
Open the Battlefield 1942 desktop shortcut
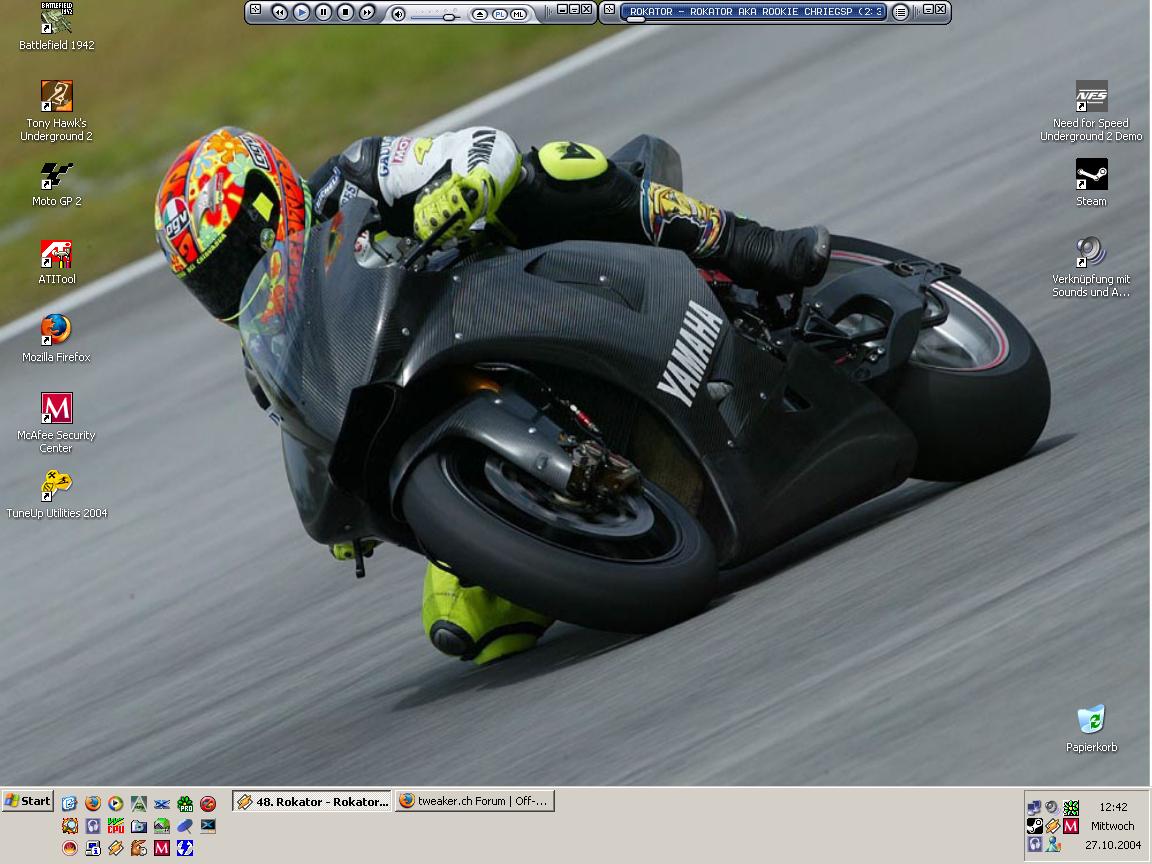click(56, 18)
